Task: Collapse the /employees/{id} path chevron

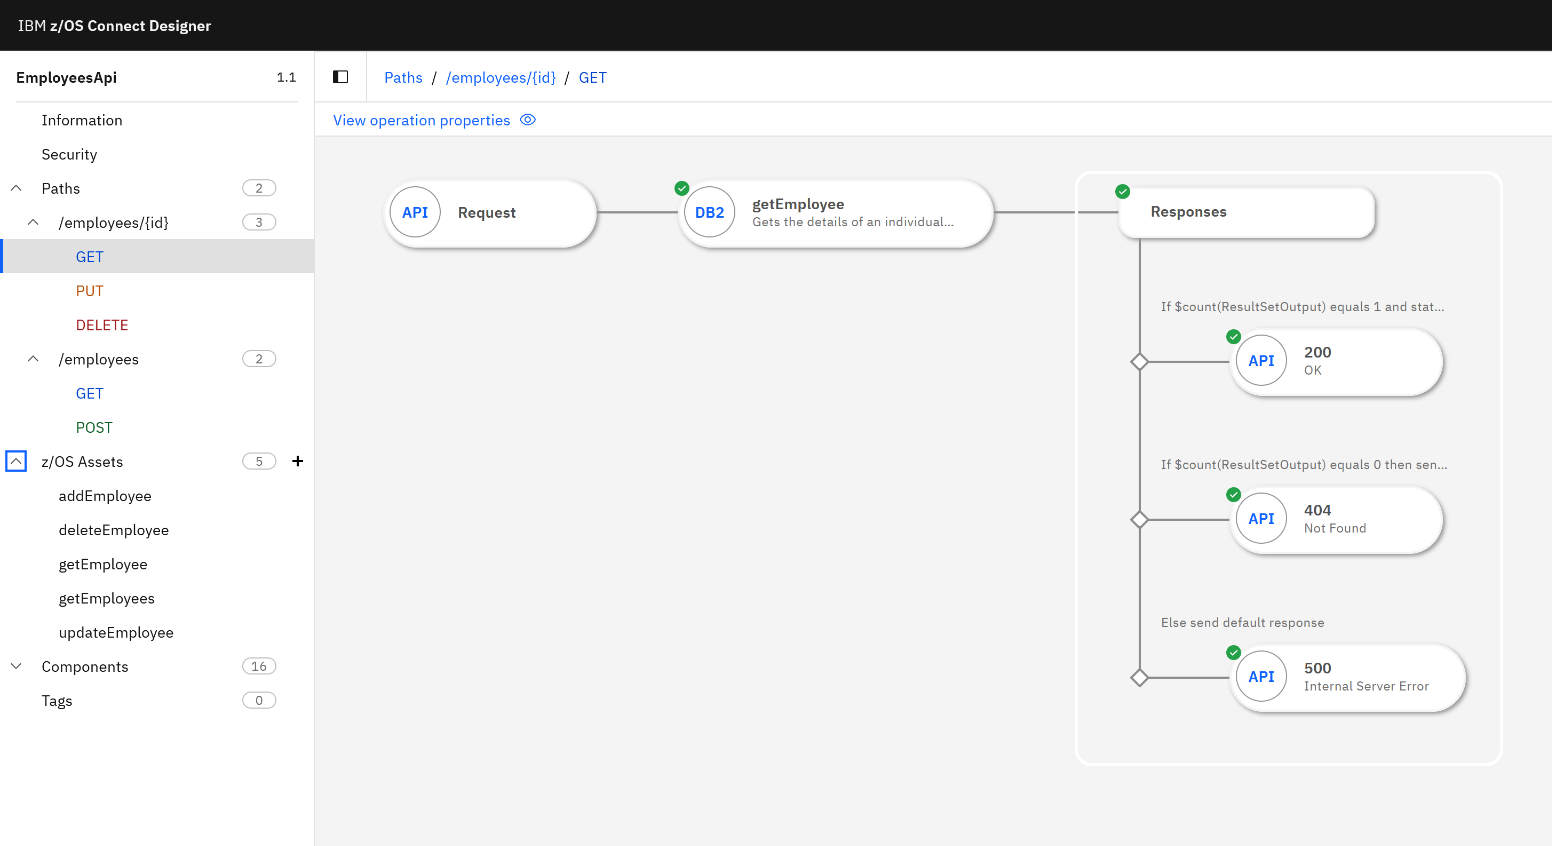Action: coord(33,222)
